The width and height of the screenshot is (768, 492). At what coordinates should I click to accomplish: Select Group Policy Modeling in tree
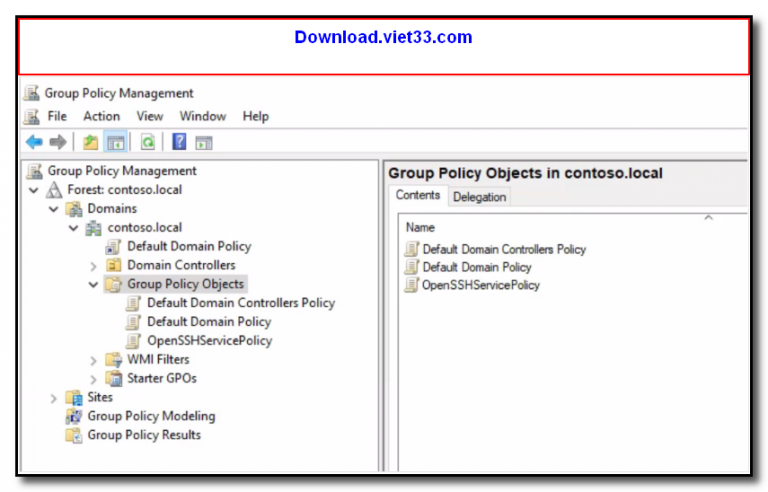150,416
